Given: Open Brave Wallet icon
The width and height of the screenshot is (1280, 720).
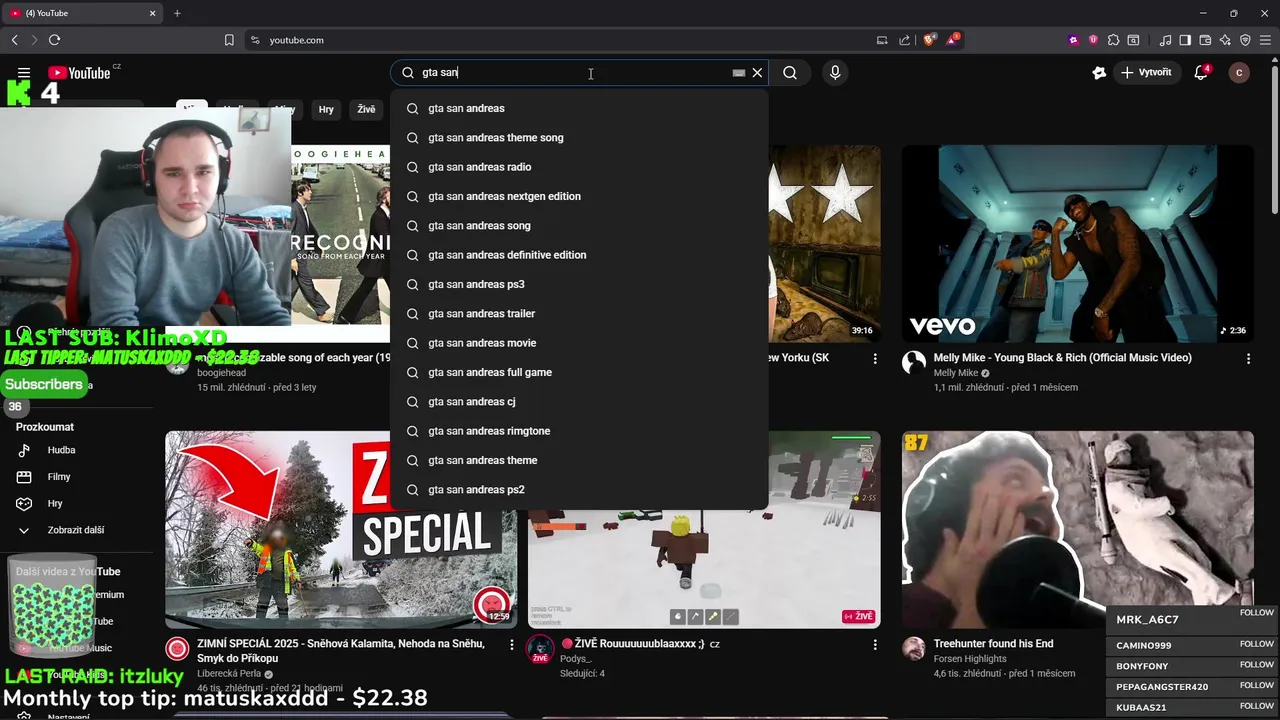Looking at the screenshot, I should coord(1205,40).
